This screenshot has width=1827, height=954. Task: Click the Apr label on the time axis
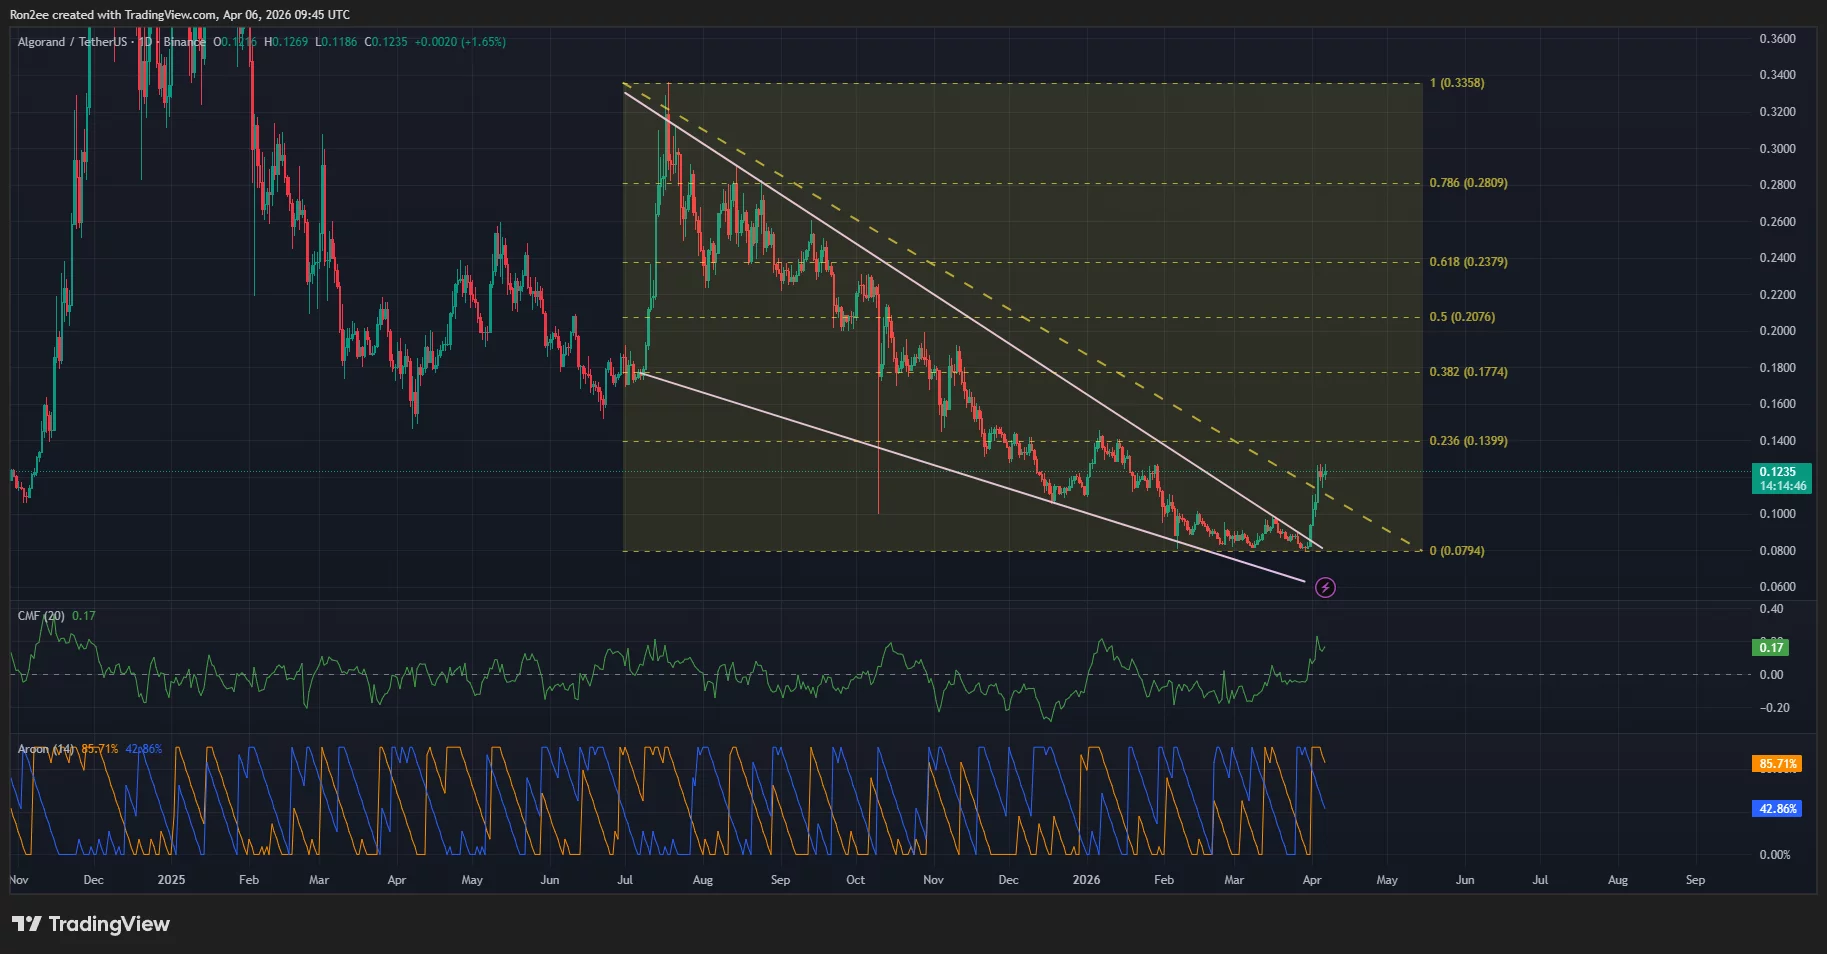click(x=1310, y=880)
